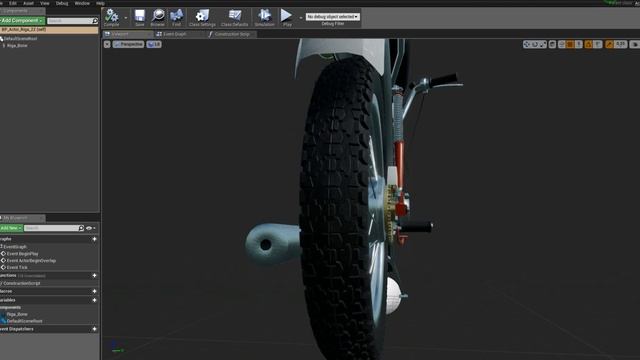Click the Compile toolbar icon
The width and height of the screenshot is (640, 360).
[111, 18]
